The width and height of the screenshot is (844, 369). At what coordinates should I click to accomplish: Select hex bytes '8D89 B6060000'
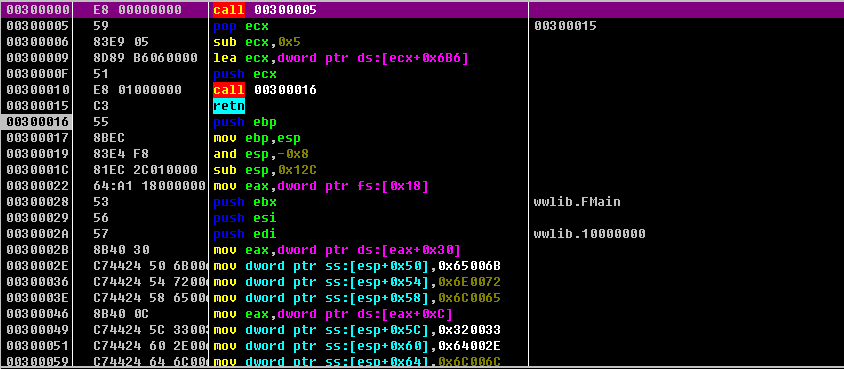coord(145,58)
